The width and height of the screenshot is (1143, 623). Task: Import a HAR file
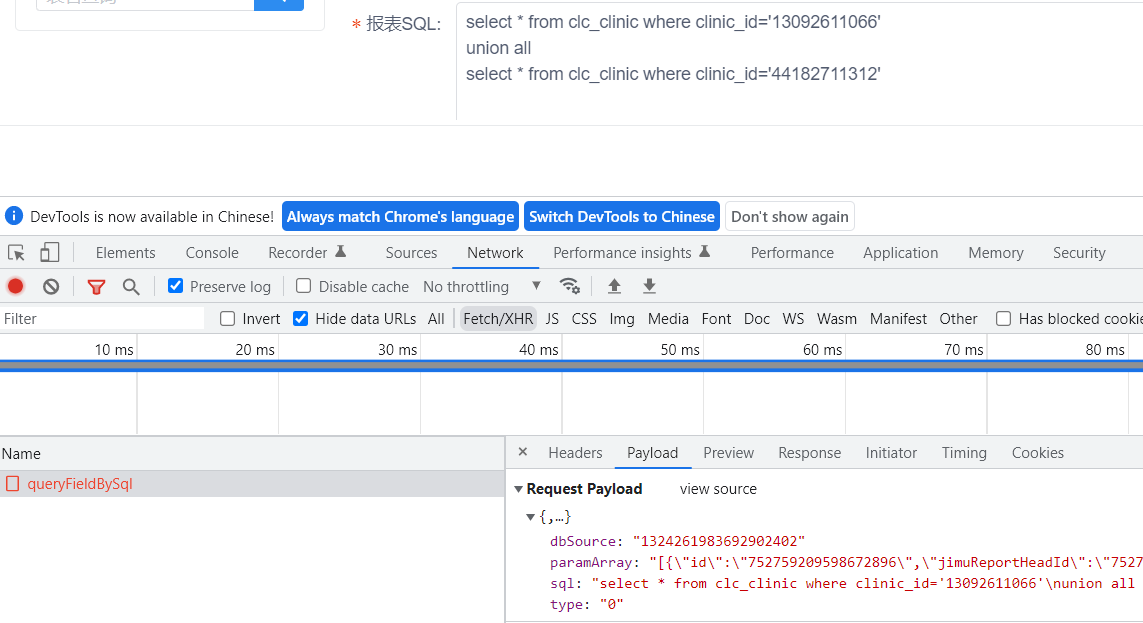pos(614,287)
